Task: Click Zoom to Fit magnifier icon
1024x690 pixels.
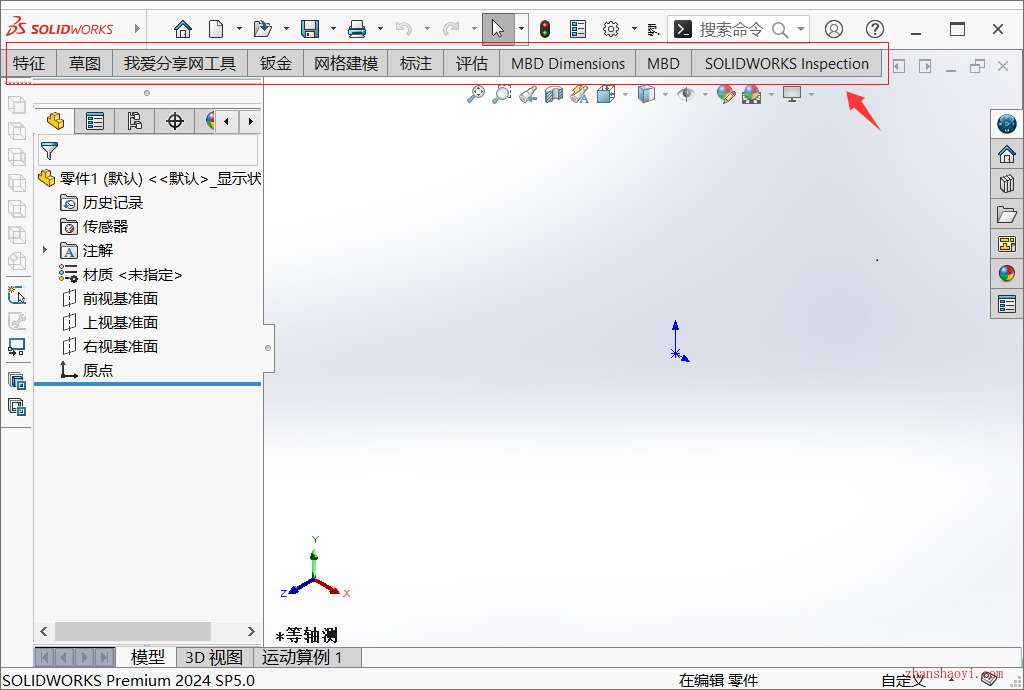Action: click(476, 95)
